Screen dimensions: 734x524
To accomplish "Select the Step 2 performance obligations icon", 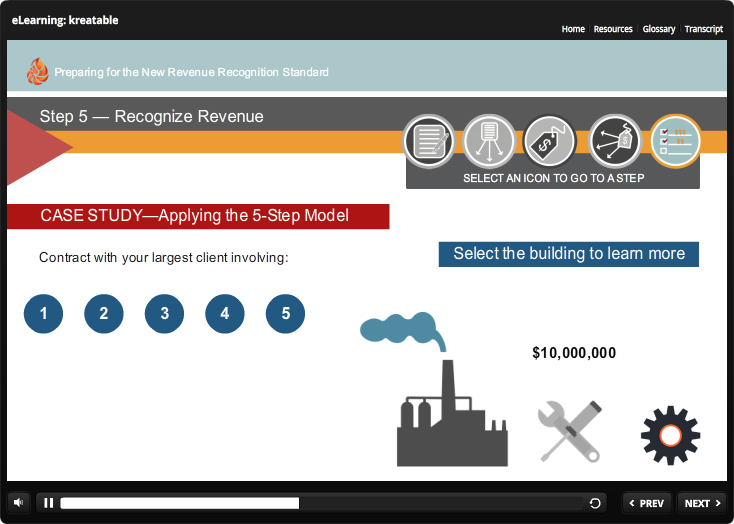I will coord(490,142).
